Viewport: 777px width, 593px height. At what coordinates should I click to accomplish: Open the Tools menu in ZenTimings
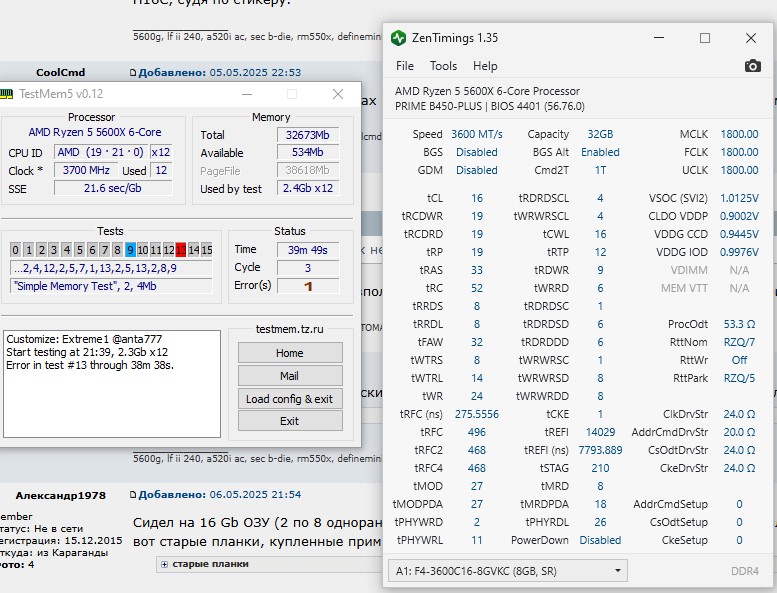pos(443,66)
